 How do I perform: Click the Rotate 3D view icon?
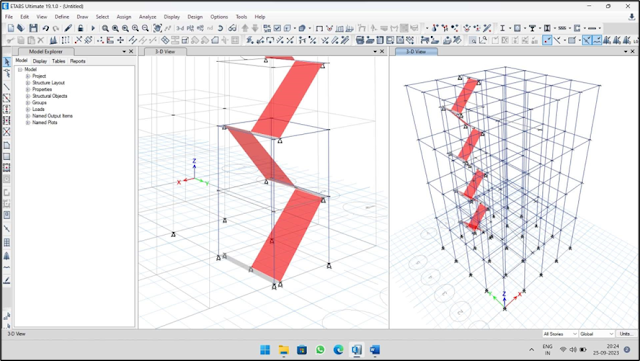(x=220, y=28)
